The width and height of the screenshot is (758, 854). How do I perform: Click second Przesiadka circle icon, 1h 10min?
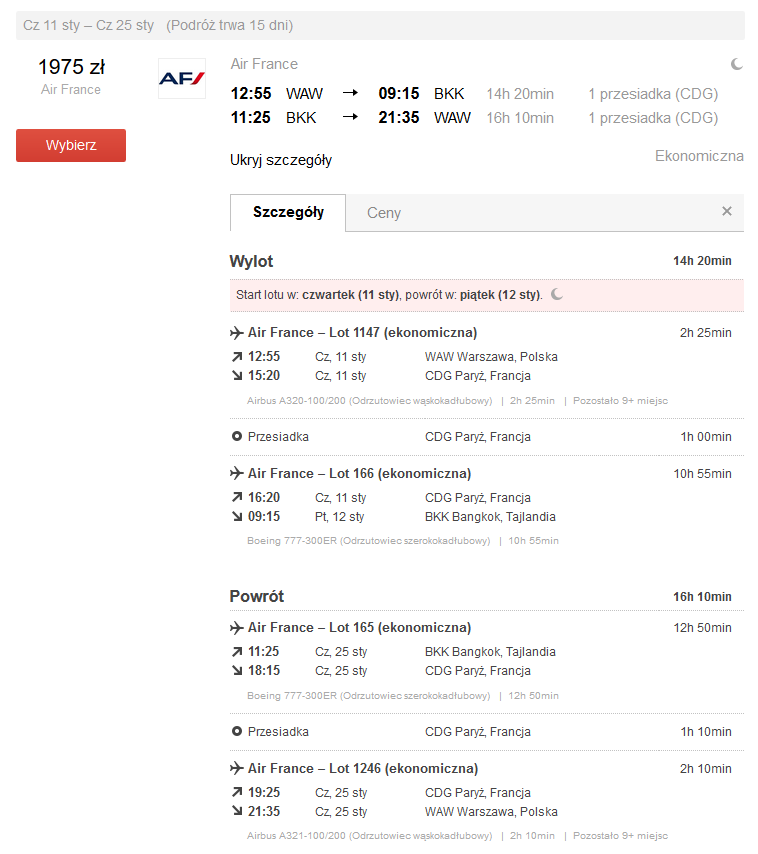[x=236, y=731]
